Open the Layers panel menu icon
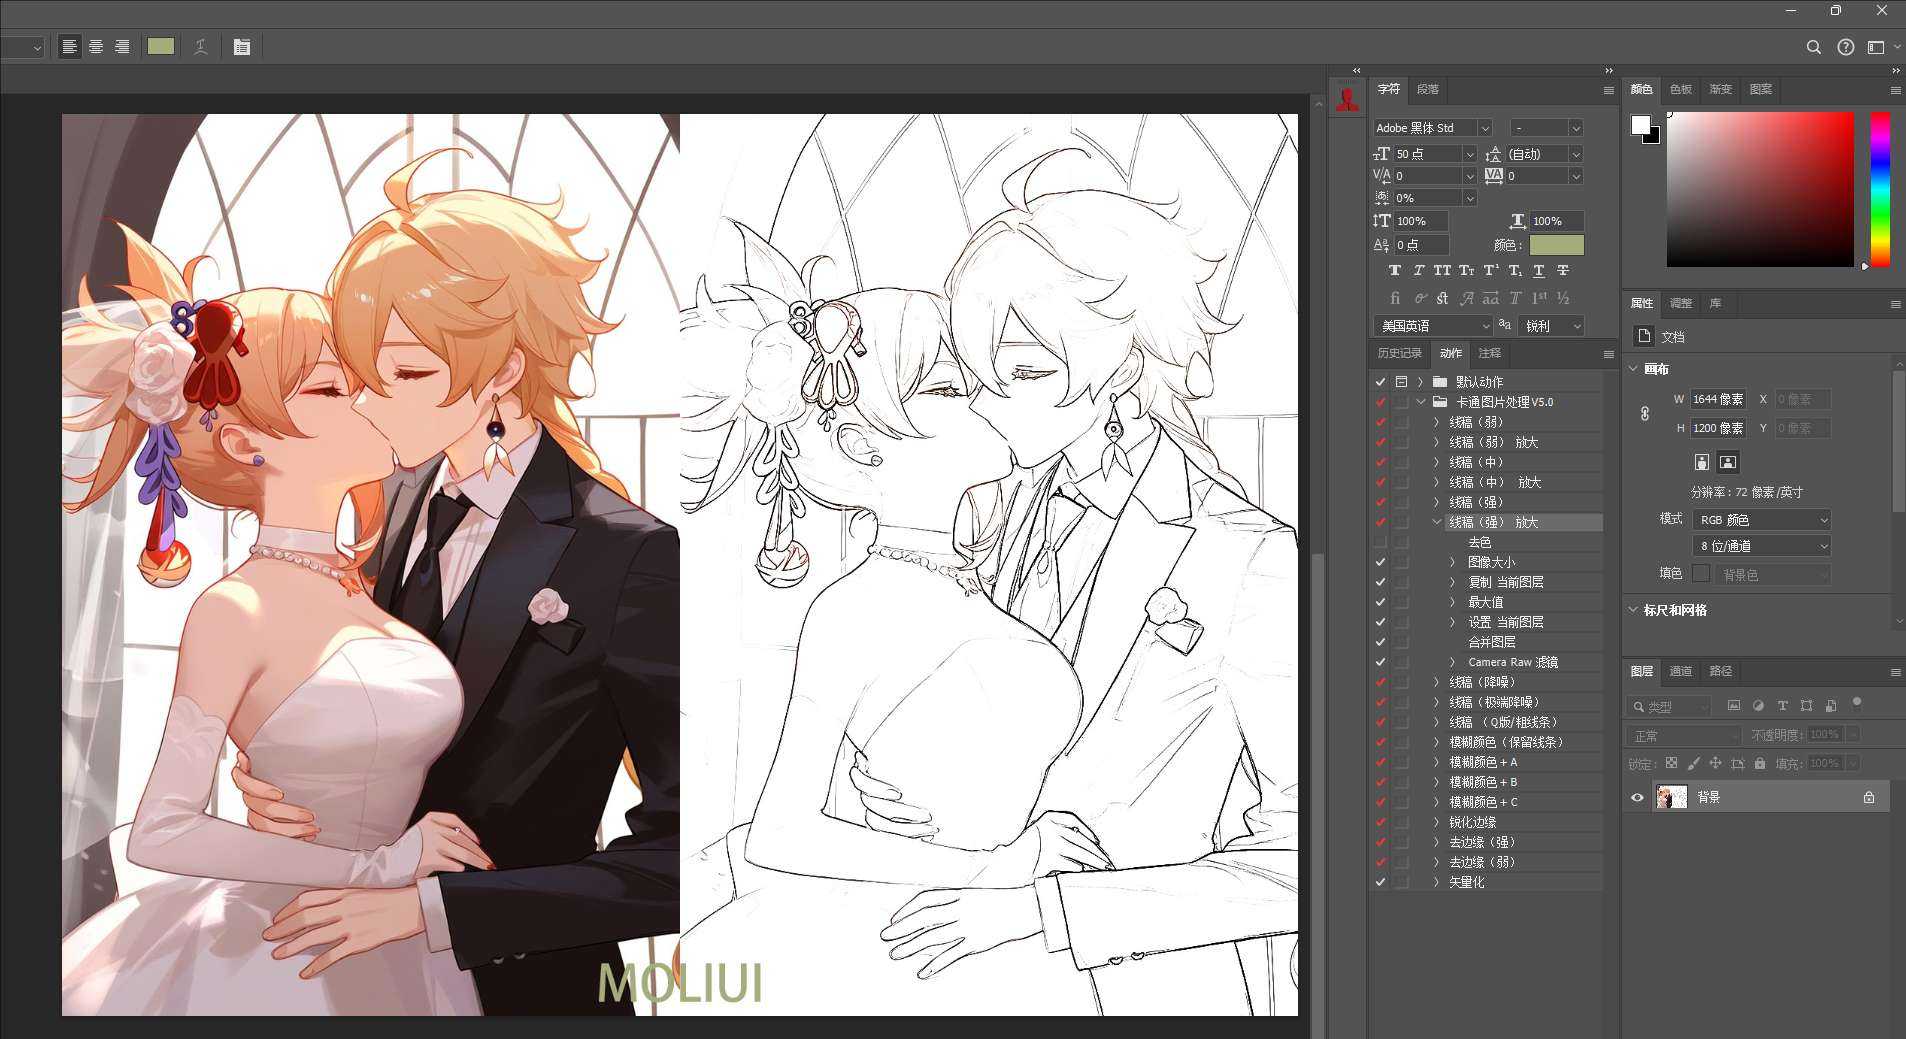This screenshot has width=1906, height=1039. [x=1895, y=672]
